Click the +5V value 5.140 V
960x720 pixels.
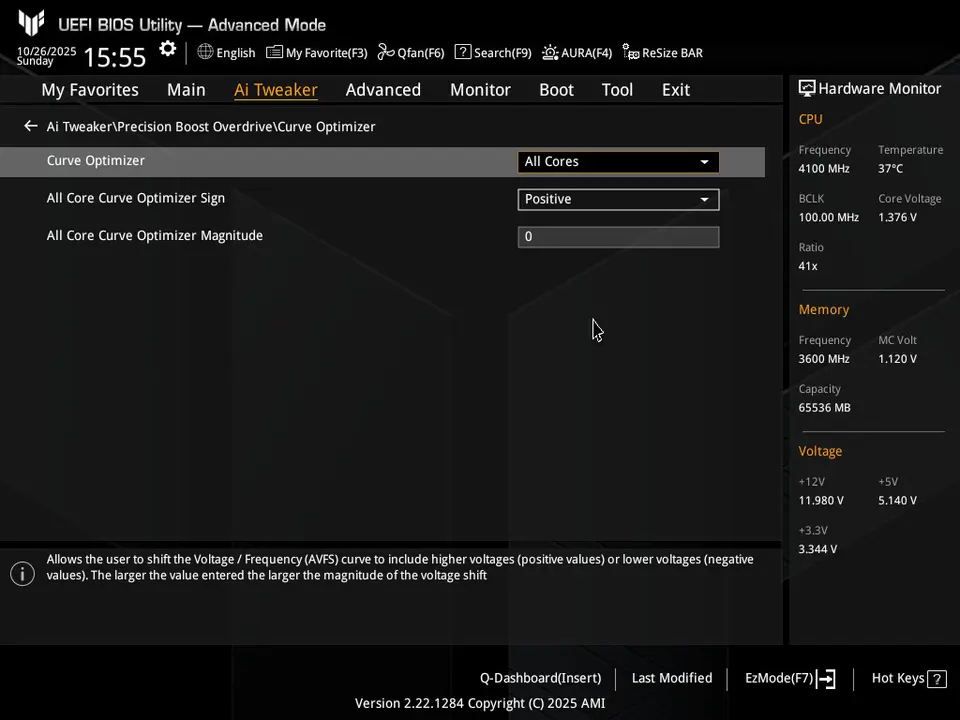coord(898,501)
